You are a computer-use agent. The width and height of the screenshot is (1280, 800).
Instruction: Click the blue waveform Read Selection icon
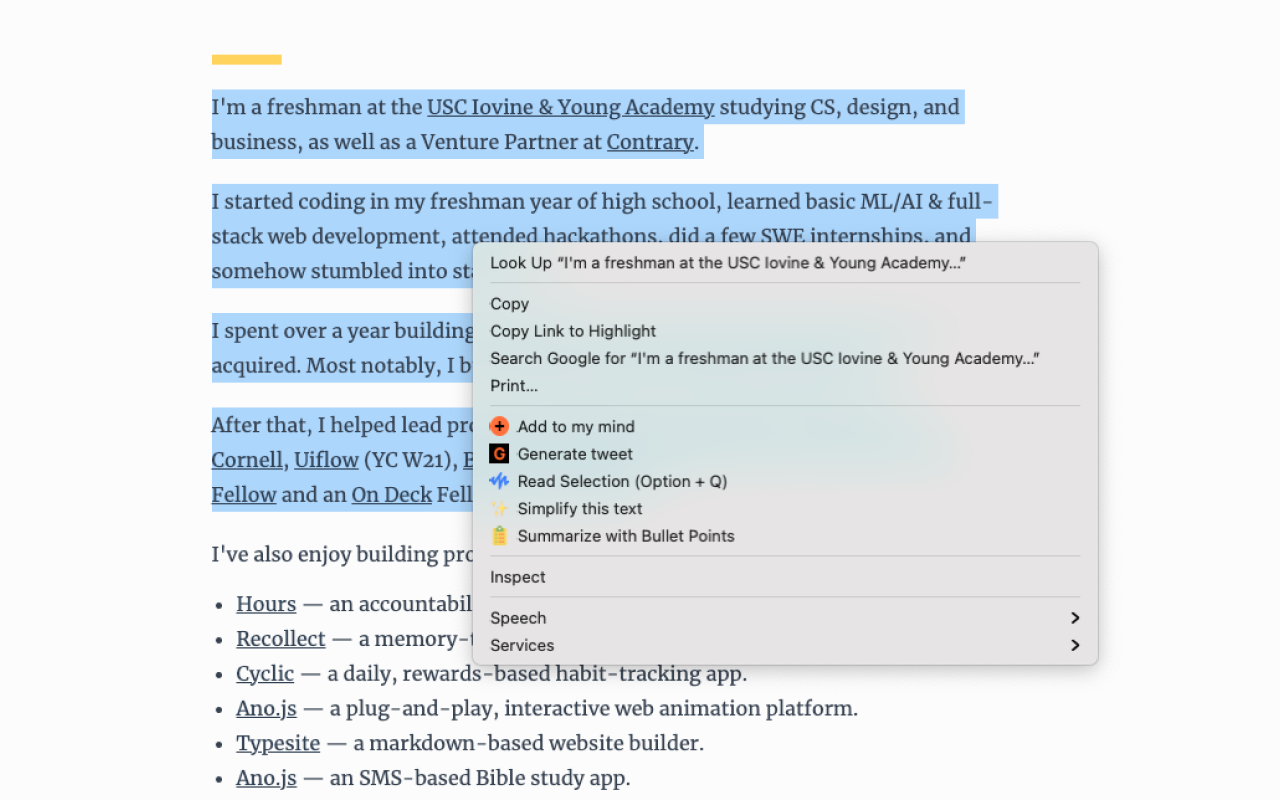[x=499, y=481]
